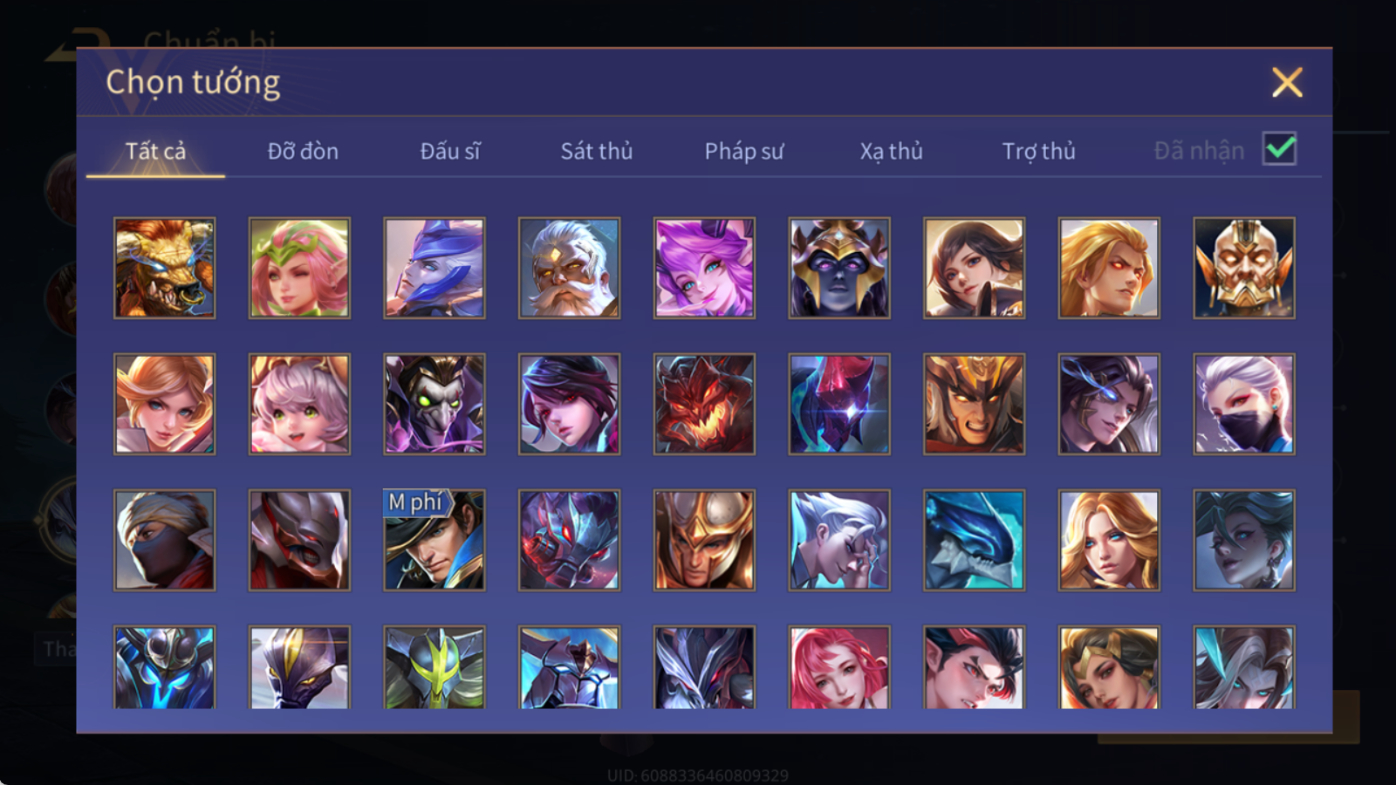Choose the purple-haired girl hero portrait
This screenshot has height=785, width=1396.
(x=704, y=268)
